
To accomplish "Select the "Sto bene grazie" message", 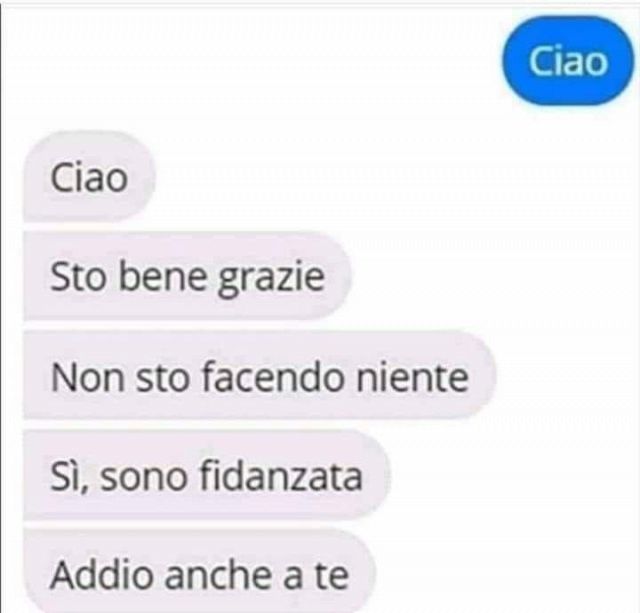I will [187, 277].
